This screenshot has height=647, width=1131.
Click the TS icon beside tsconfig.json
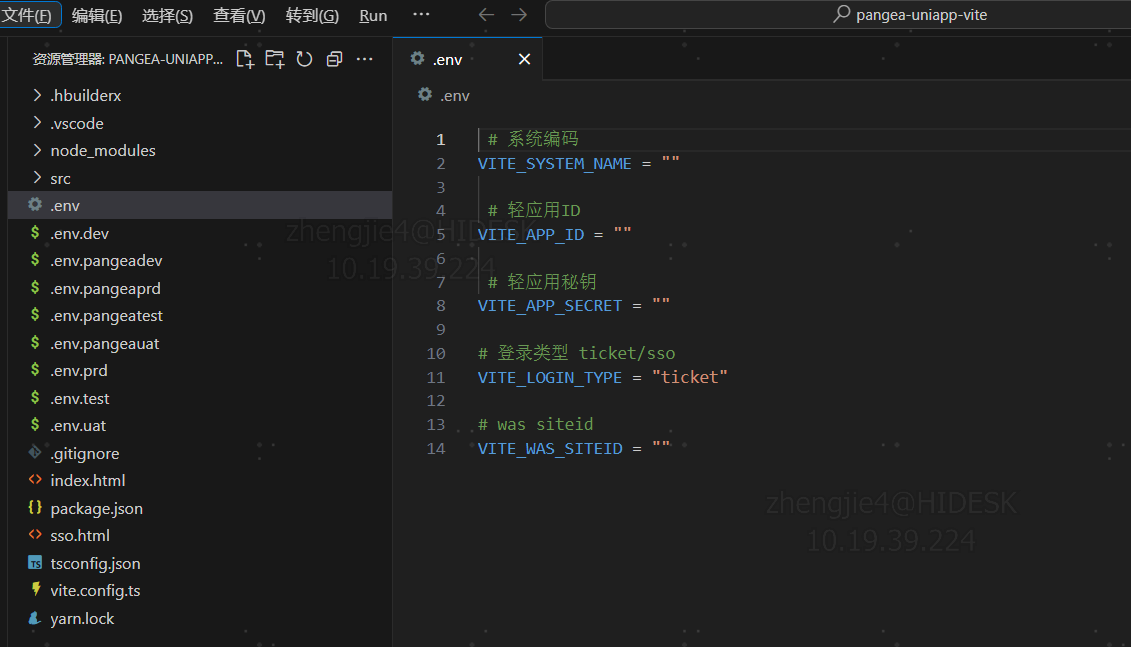pos(35,563)
